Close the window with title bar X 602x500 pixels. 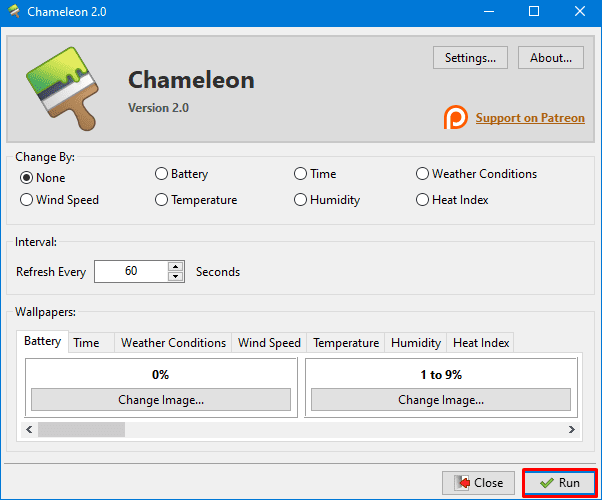pyautogui.click(x=580, y=12)
